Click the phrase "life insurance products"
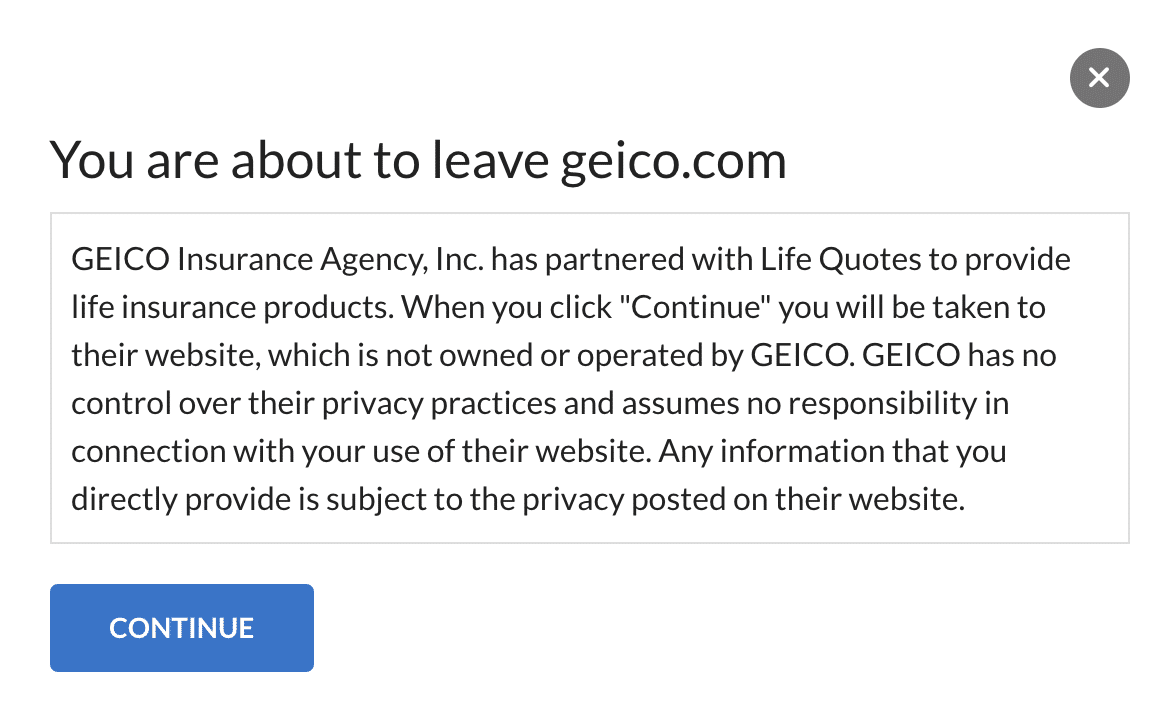 click(x=232, y=307)
